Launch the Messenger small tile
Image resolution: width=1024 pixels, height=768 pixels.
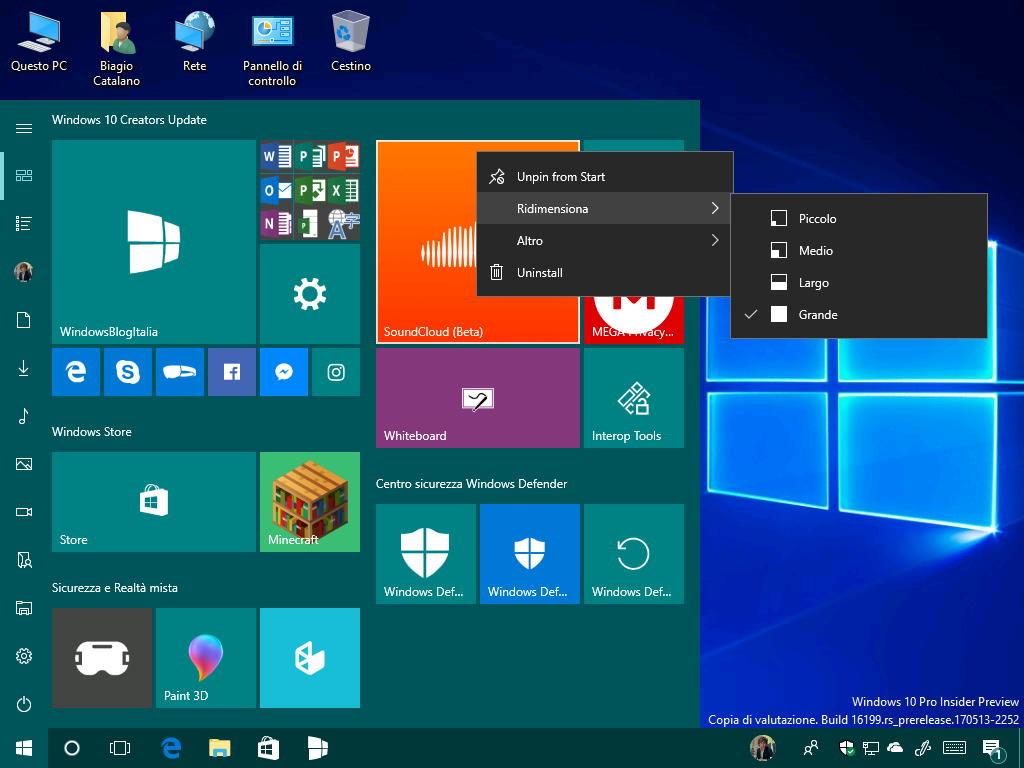[284, 372]
